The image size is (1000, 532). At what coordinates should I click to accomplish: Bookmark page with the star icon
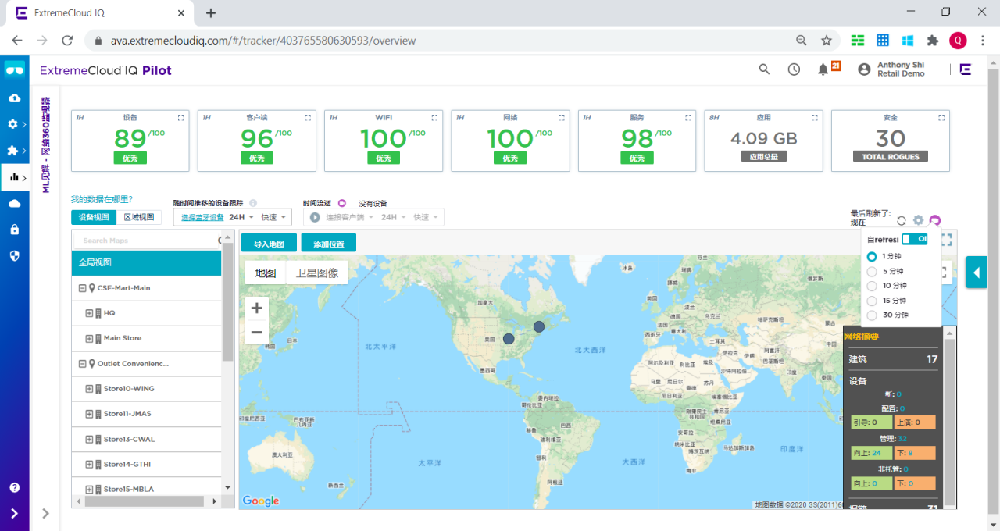pyautogui.click(x=827, y=40)
